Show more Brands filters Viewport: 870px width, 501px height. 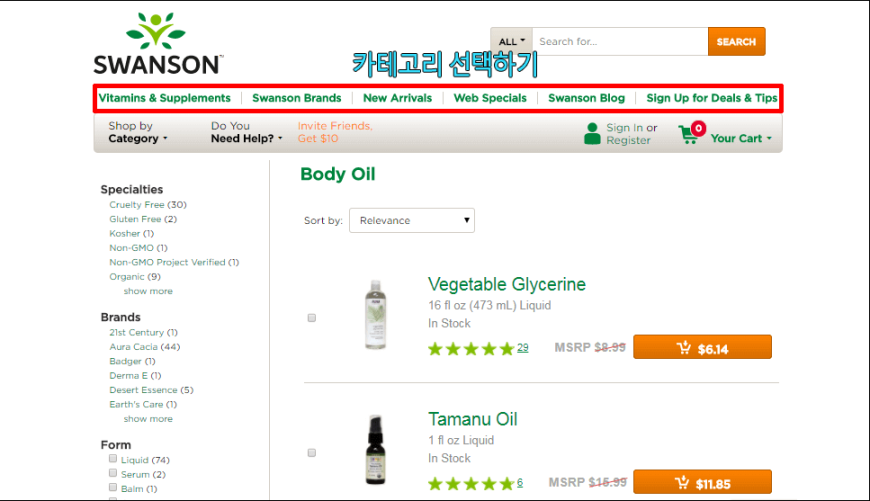point(148,419)
